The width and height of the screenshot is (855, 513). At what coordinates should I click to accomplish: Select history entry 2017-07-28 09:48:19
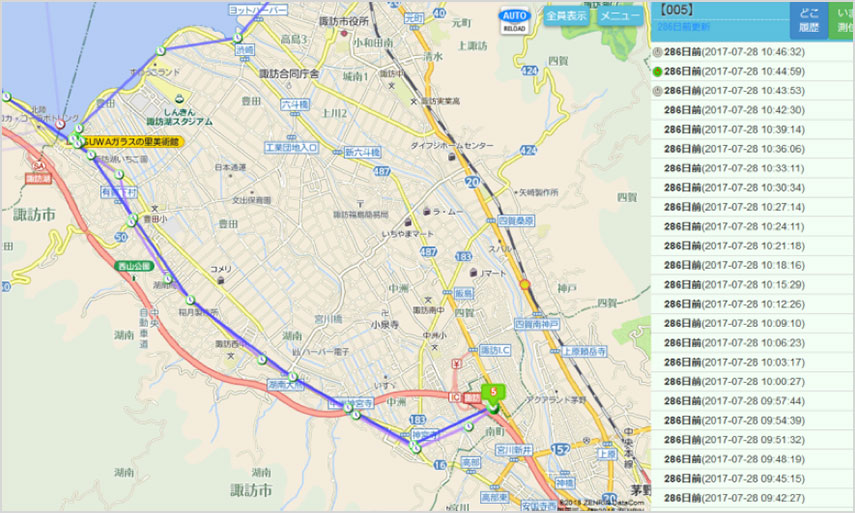click(x=752, y=460)
